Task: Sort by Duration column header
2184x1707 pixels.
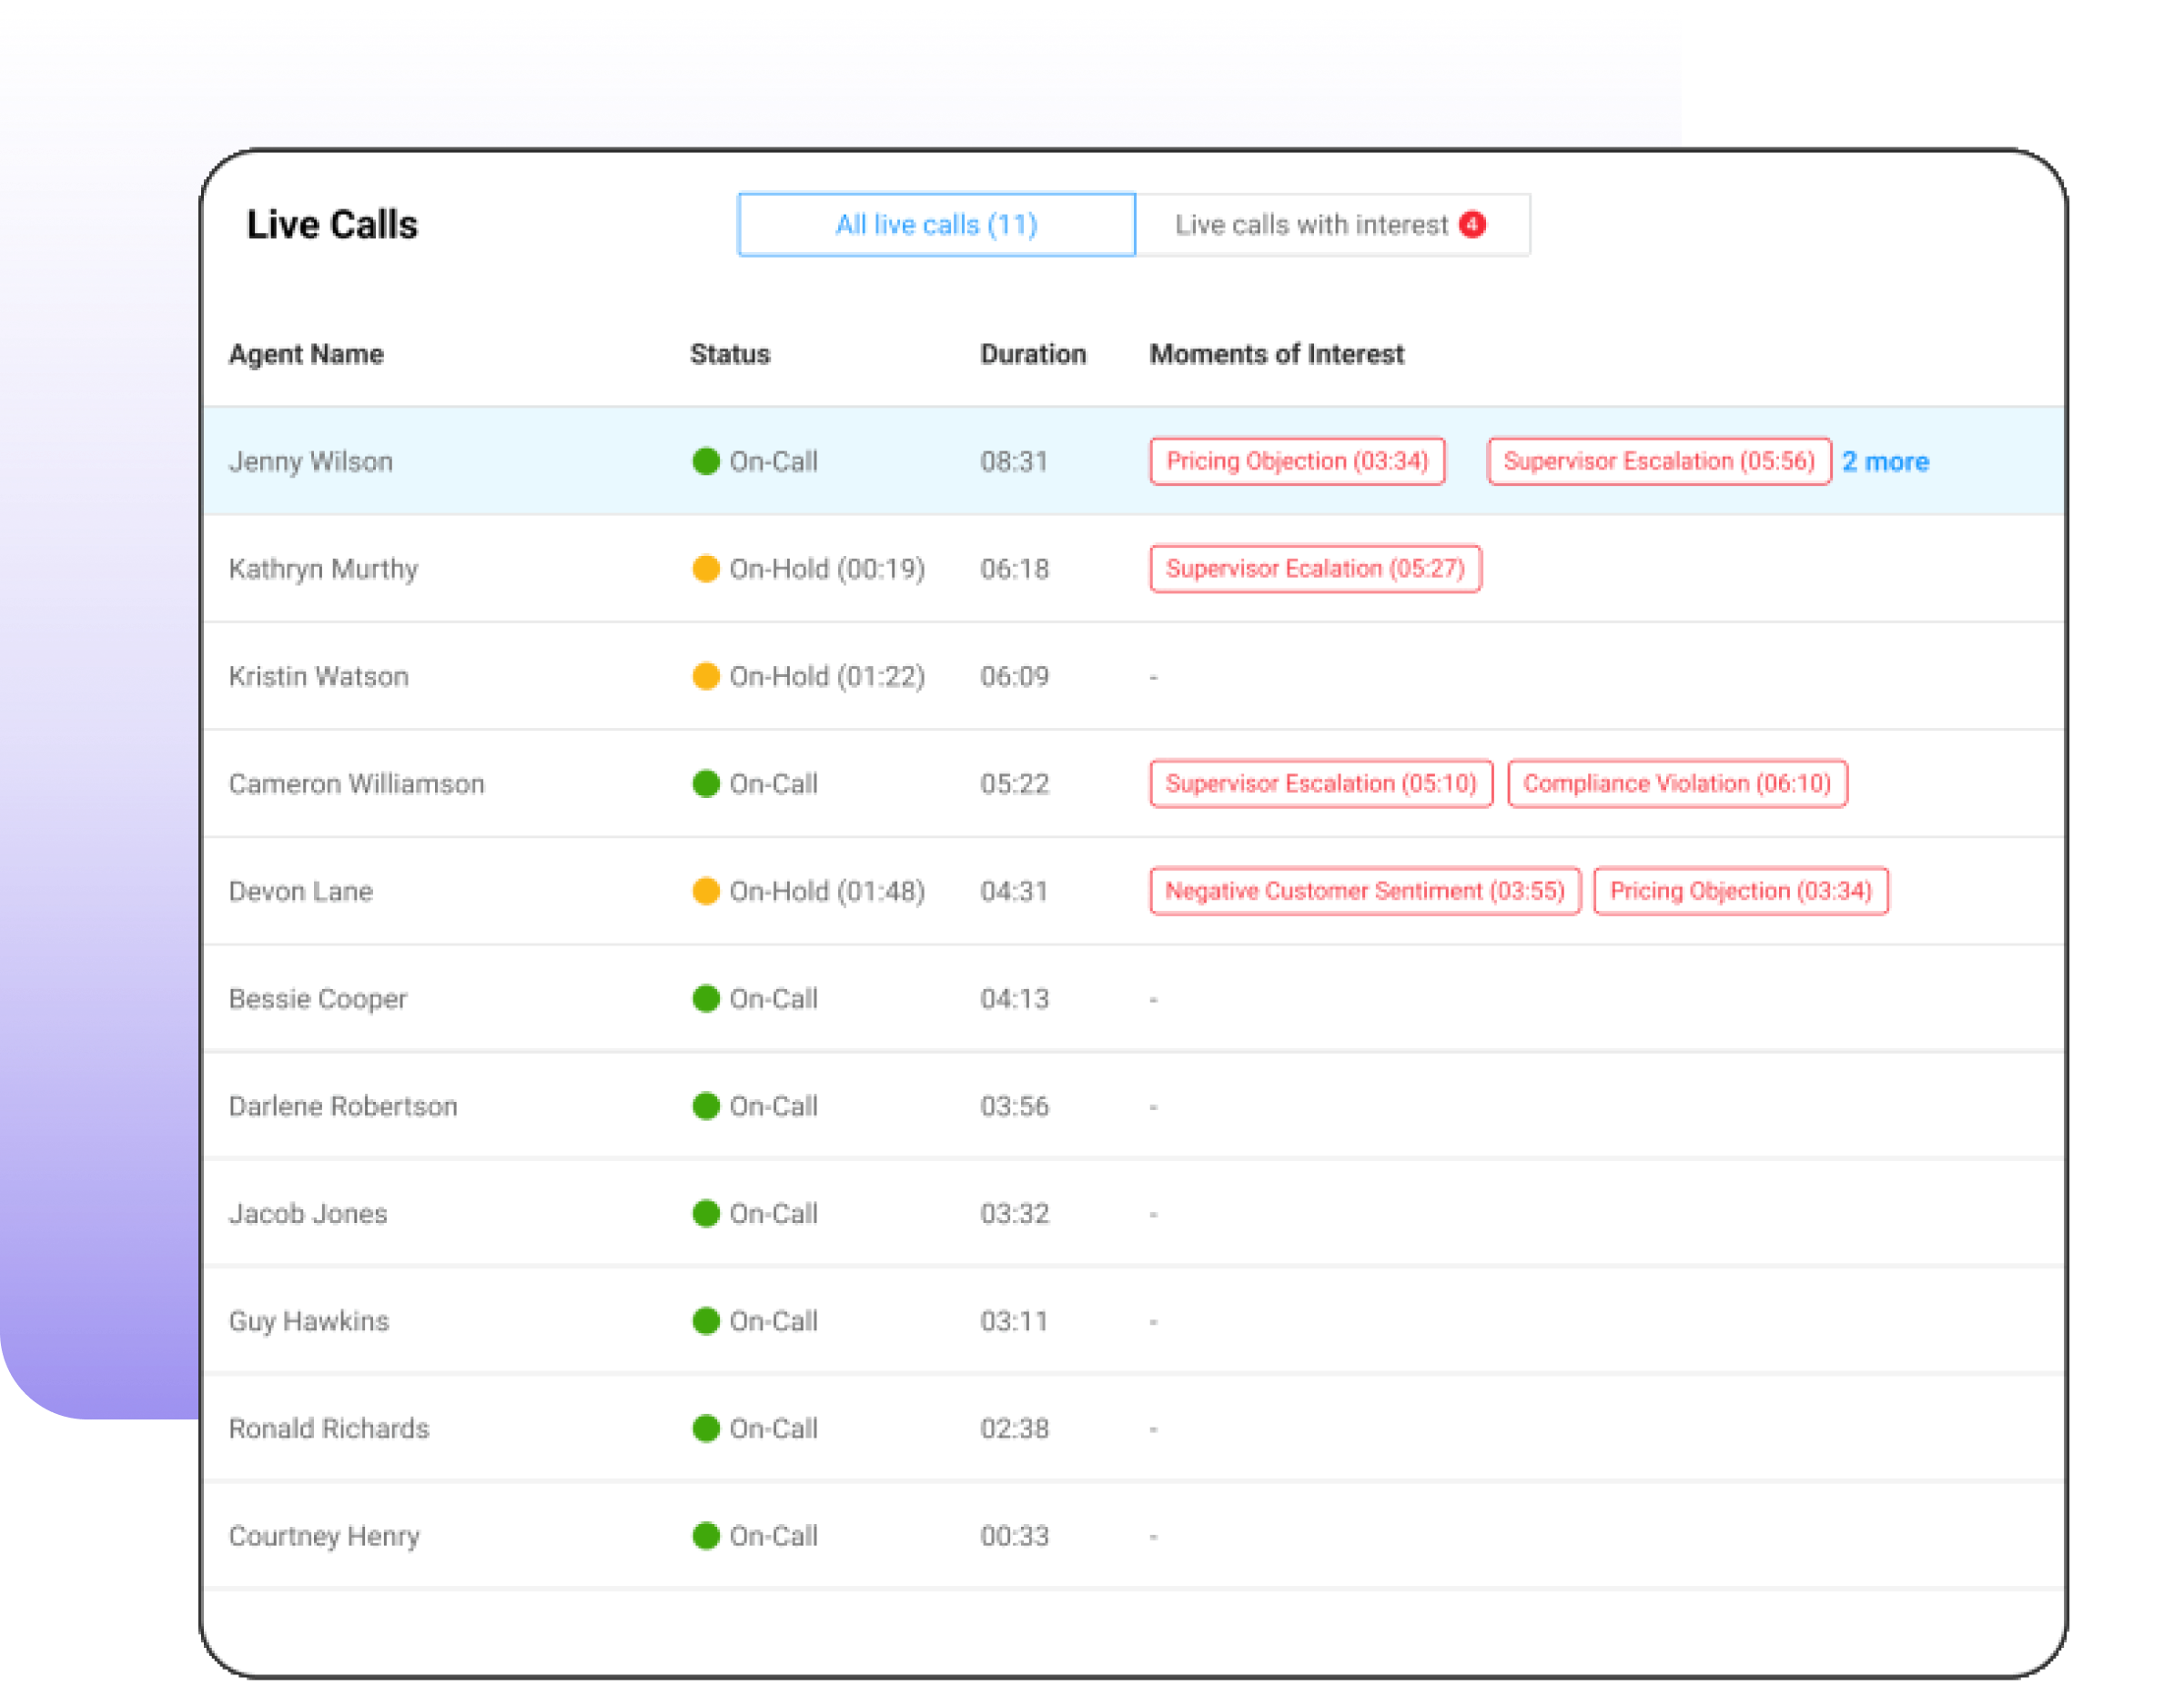Action: coord(1032,354)
